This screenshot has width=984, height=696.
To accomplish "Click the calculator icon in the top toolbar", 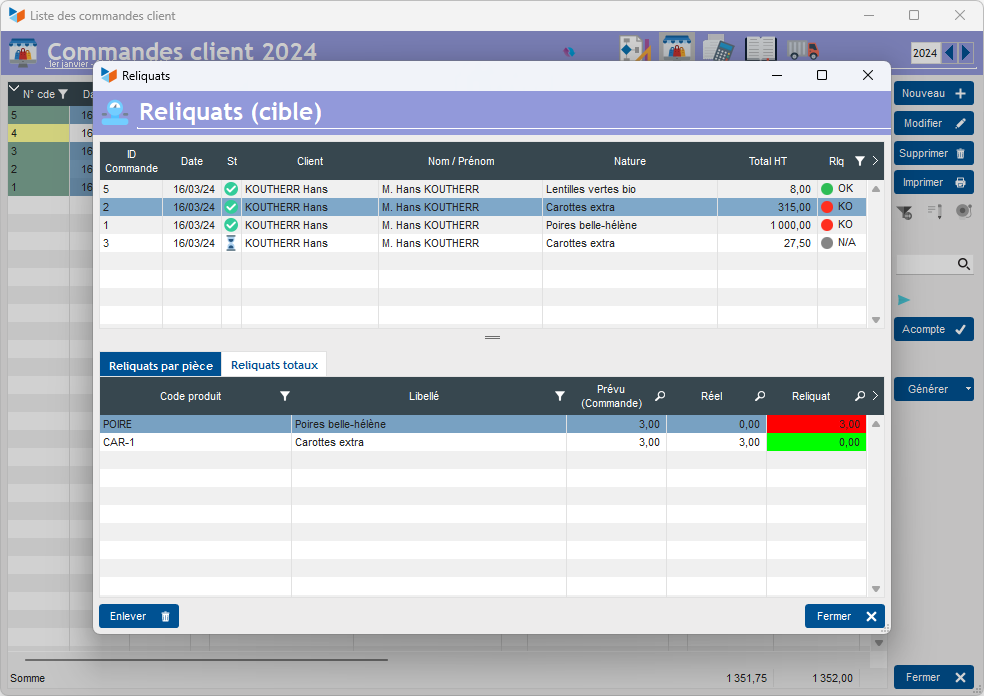I will (x=716, y=49).
